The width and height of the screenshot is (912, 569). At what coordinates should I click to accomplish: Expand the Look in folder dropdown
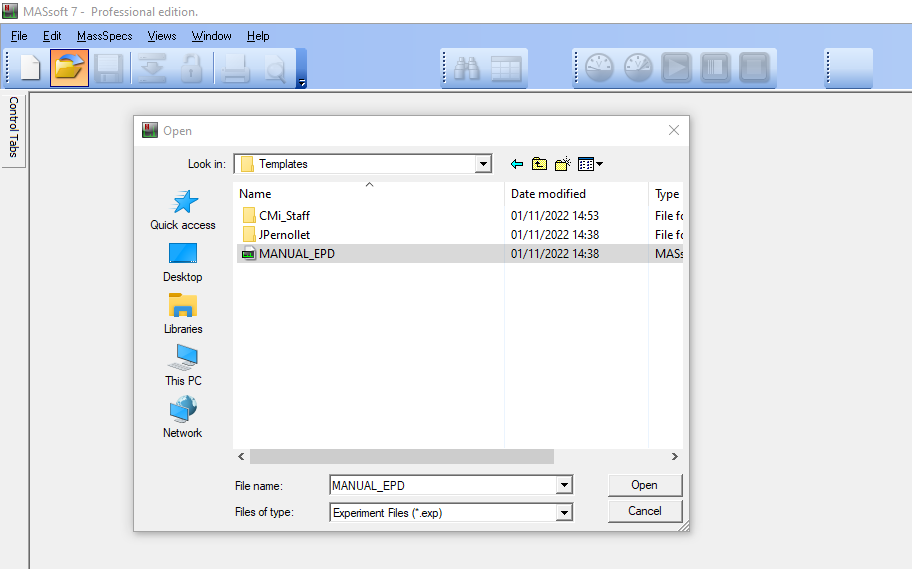(484, 164)
